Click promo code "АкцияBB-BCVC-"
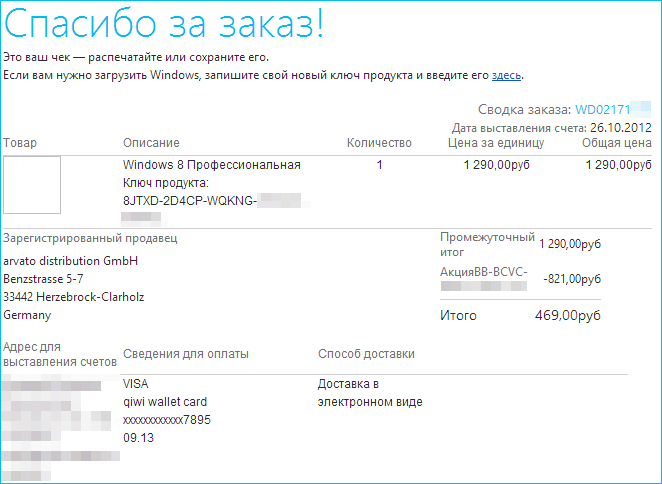 tap(484, 272)
